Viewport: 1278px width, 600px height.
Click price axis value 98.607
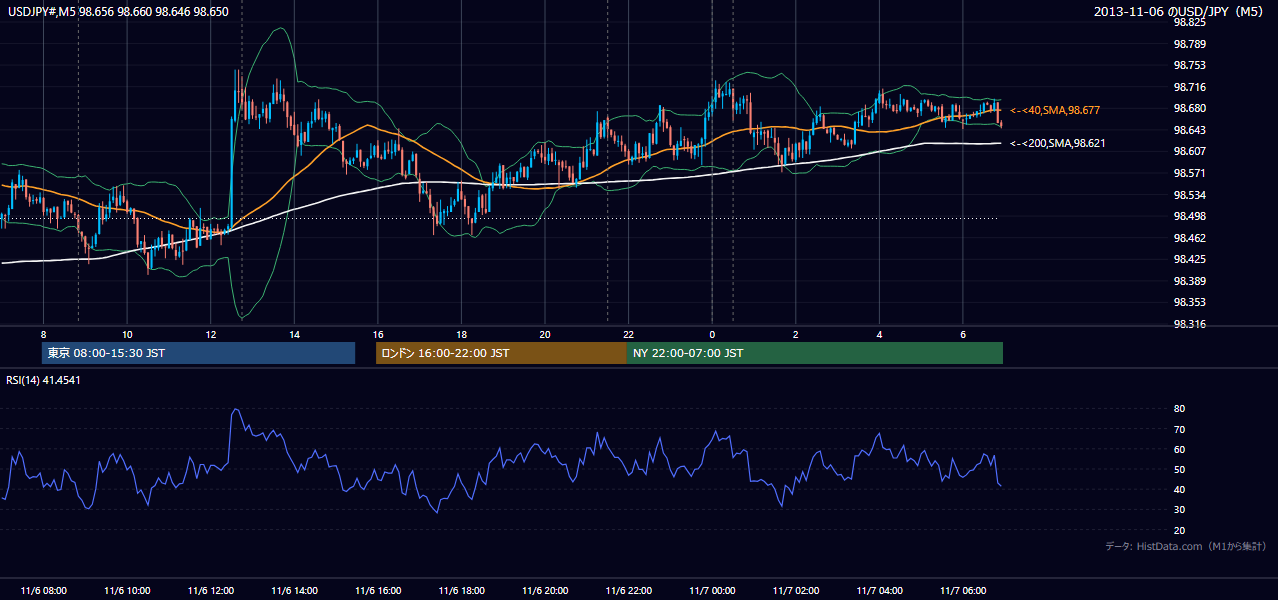(1190, 151)
